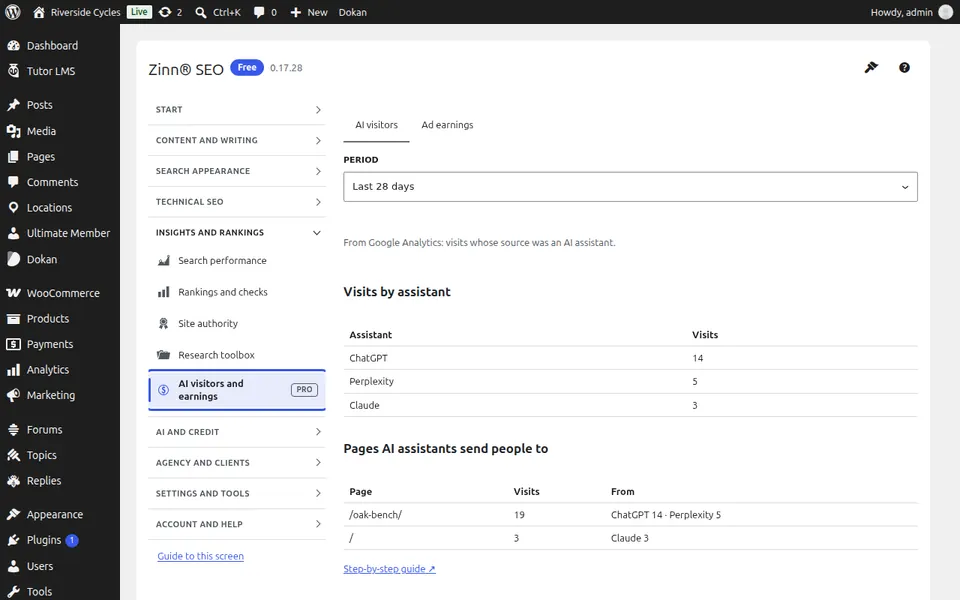This screenshot has height=600, width=960.
Task: Expand the Start section
Action: tap(237, 110)
